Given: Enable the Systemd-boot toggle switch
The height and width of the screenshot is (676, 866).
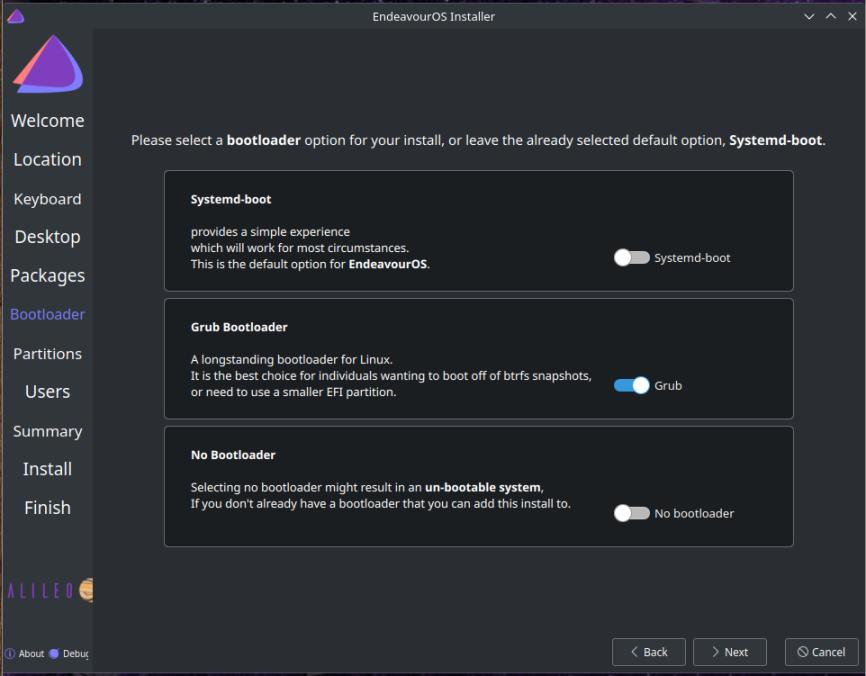Looking at the screenshot, I should (x=631, y=257).
